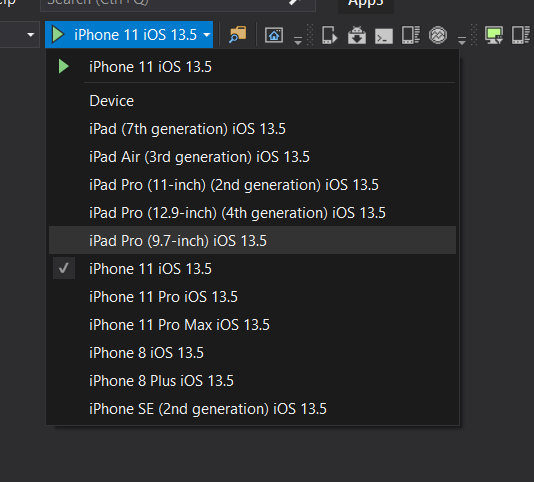The height and width of the screenshot is (482, 534).
Task: Click the phone icon at toolbar far right
Action: [x=521, y=35]
